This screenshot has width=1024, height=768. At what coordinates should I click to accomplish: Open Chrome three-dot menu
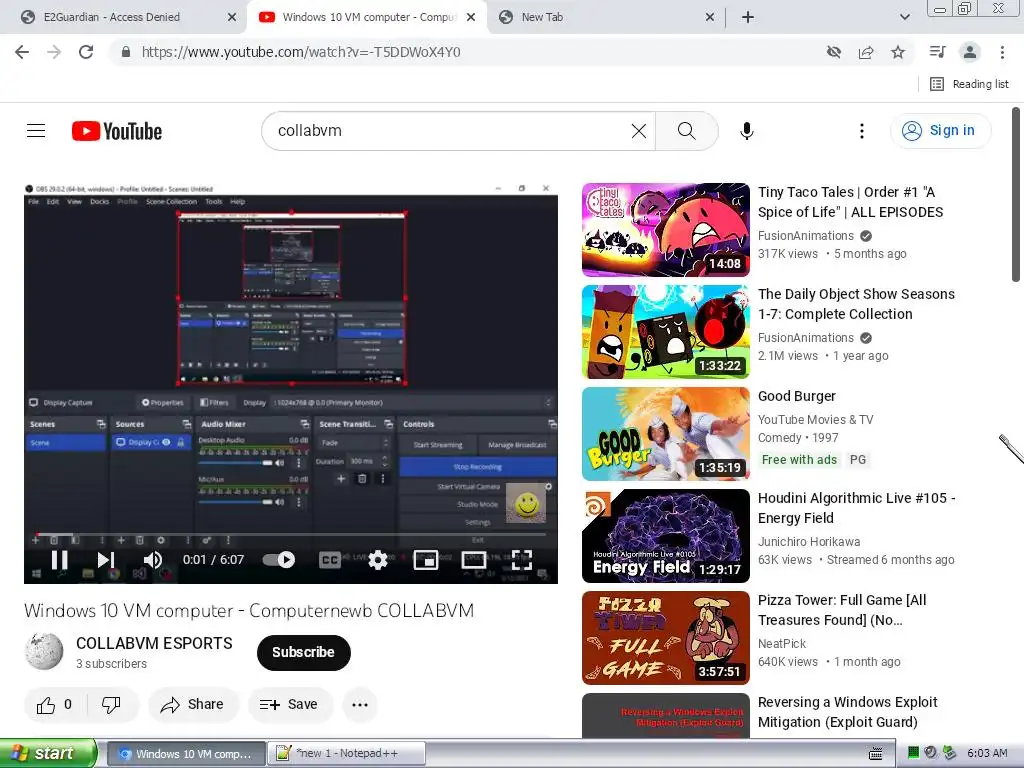click(1002, 52)
